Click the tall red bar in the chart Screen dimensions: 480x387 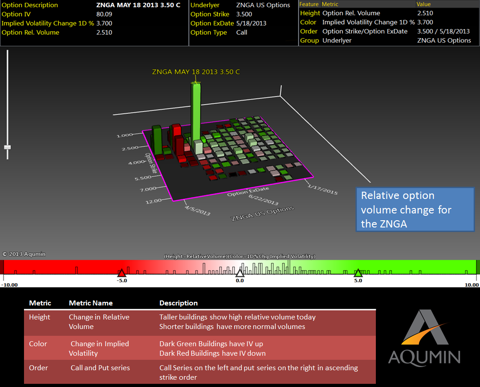(x=176, y=141)
